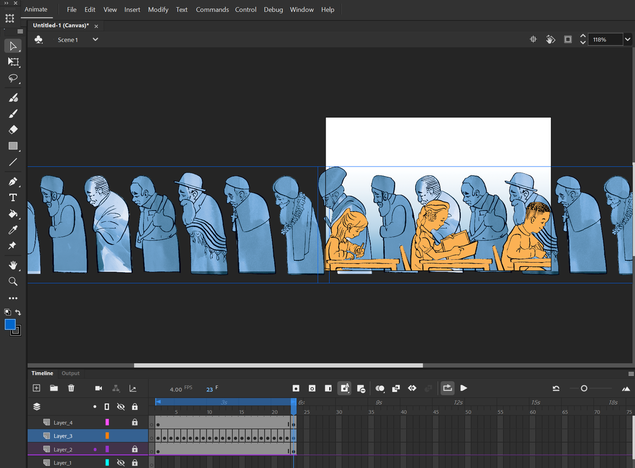
Task: Click the new layer icon in Timeline
Action: click(36, 388)
